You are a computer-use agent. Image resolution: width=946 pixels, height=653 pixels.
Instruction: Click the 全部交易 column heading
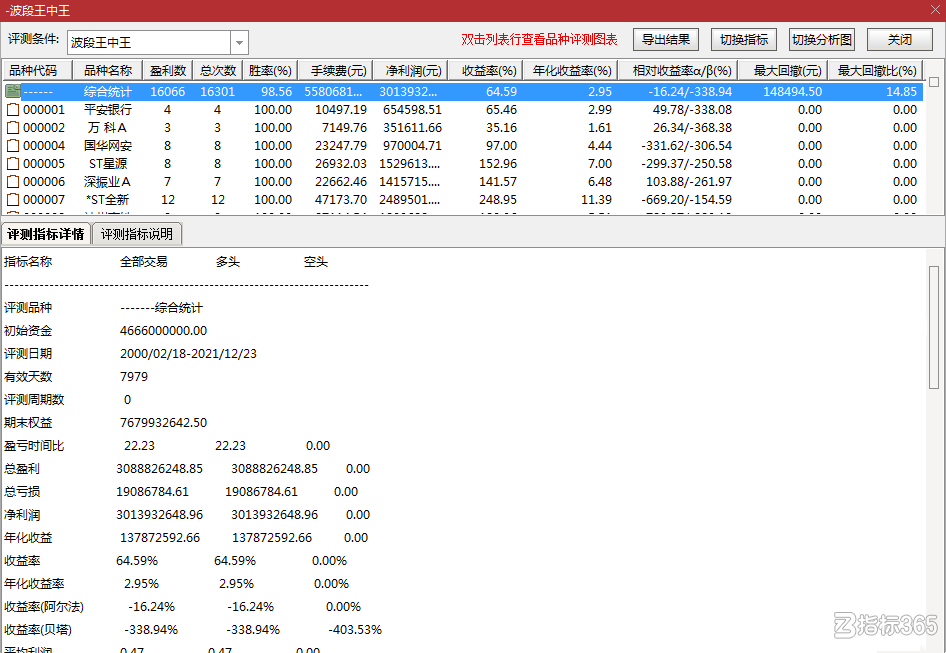[x=144, y=262]
